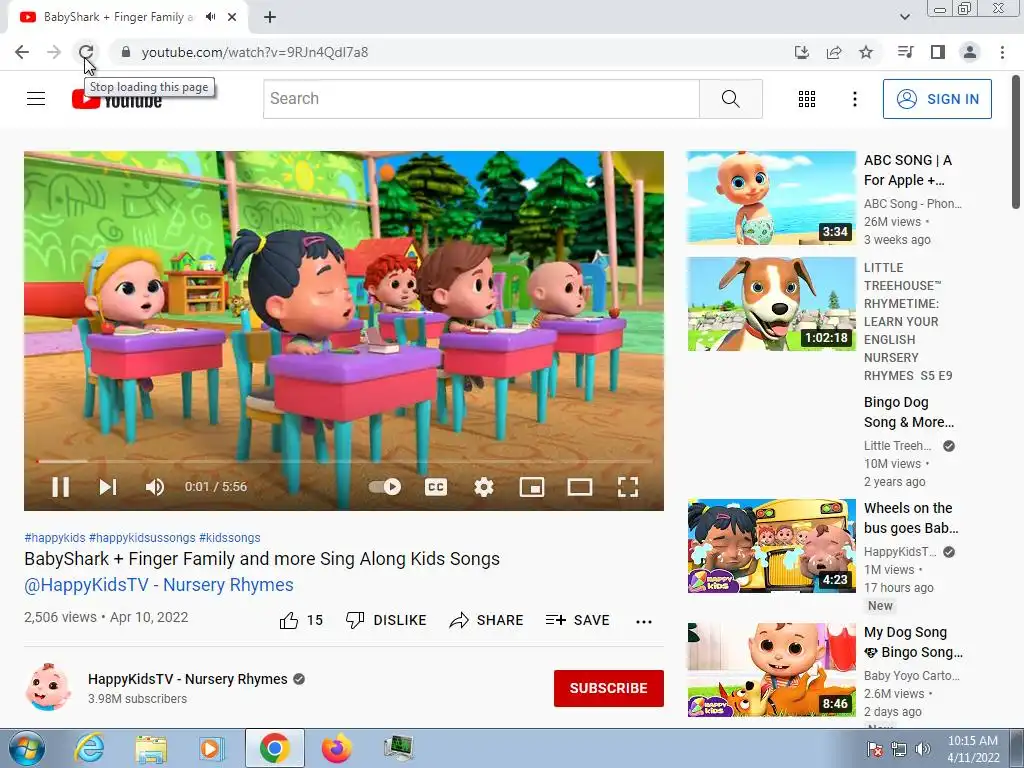Click inside the YouTube search field
This screenshot has width=1024, height=768.
tap(481, 99)
